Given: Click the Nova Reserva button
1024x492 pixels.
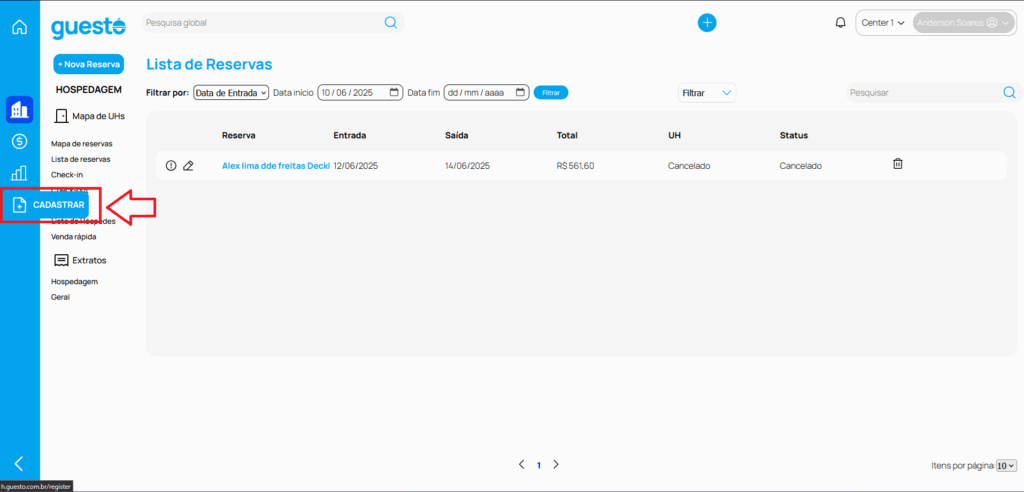Looking at the screenshot, I should click(x=89, y=64).
